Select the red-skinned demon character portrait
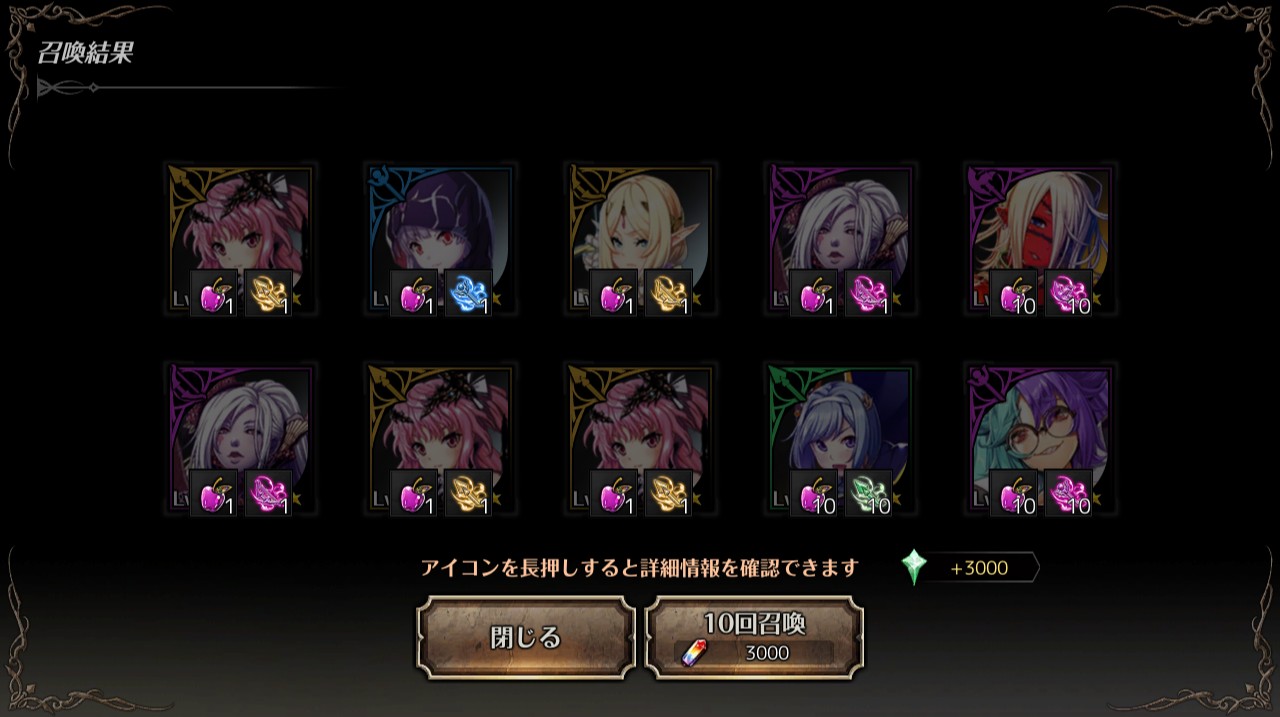The width and height of the screenshot is (1280, 717). tap(1041, 239)
